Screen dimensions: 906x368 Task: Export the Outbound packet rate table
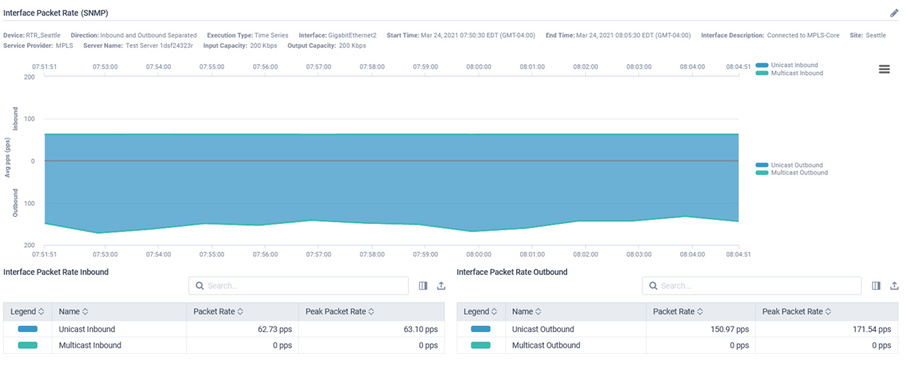(894, 285)
